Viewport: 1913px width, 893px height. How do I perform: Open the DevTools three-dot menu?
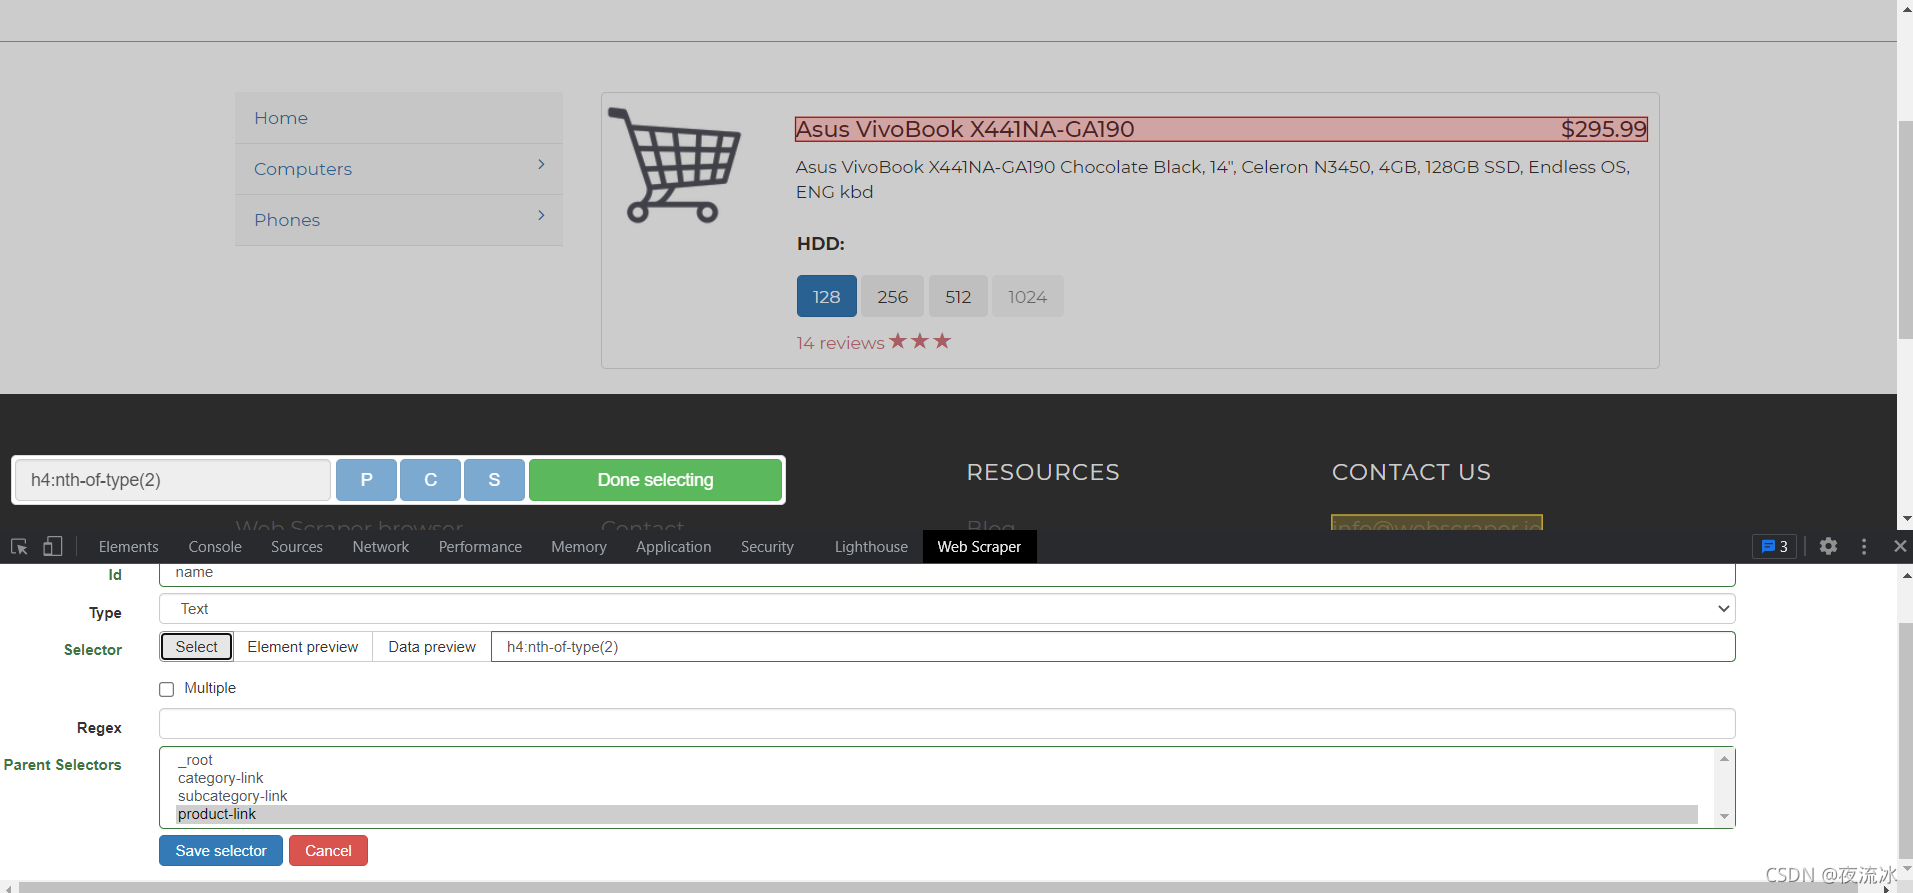click(x=1864, y=546)
